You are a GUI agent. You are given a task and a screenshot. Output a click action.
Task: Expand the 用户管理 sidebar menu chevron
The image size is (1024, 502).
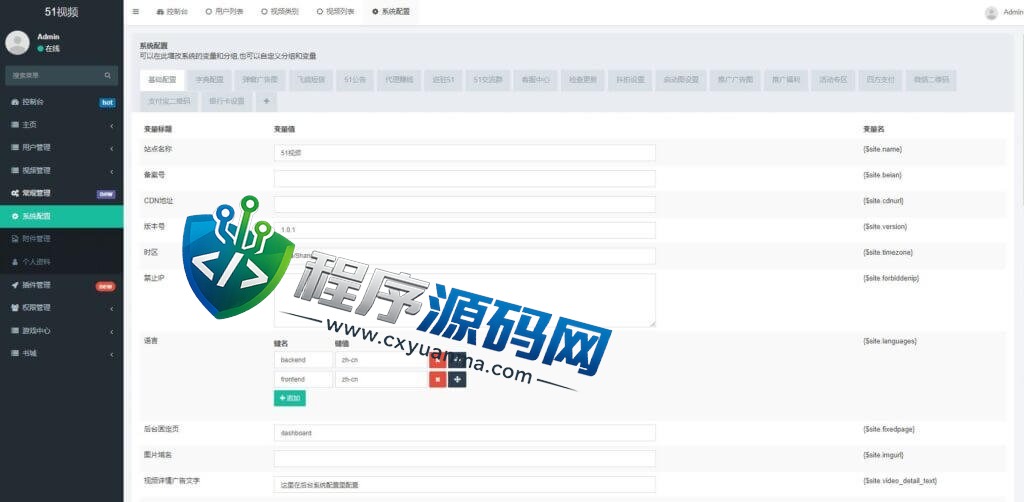pyautogui.click(x=112, y=148)
